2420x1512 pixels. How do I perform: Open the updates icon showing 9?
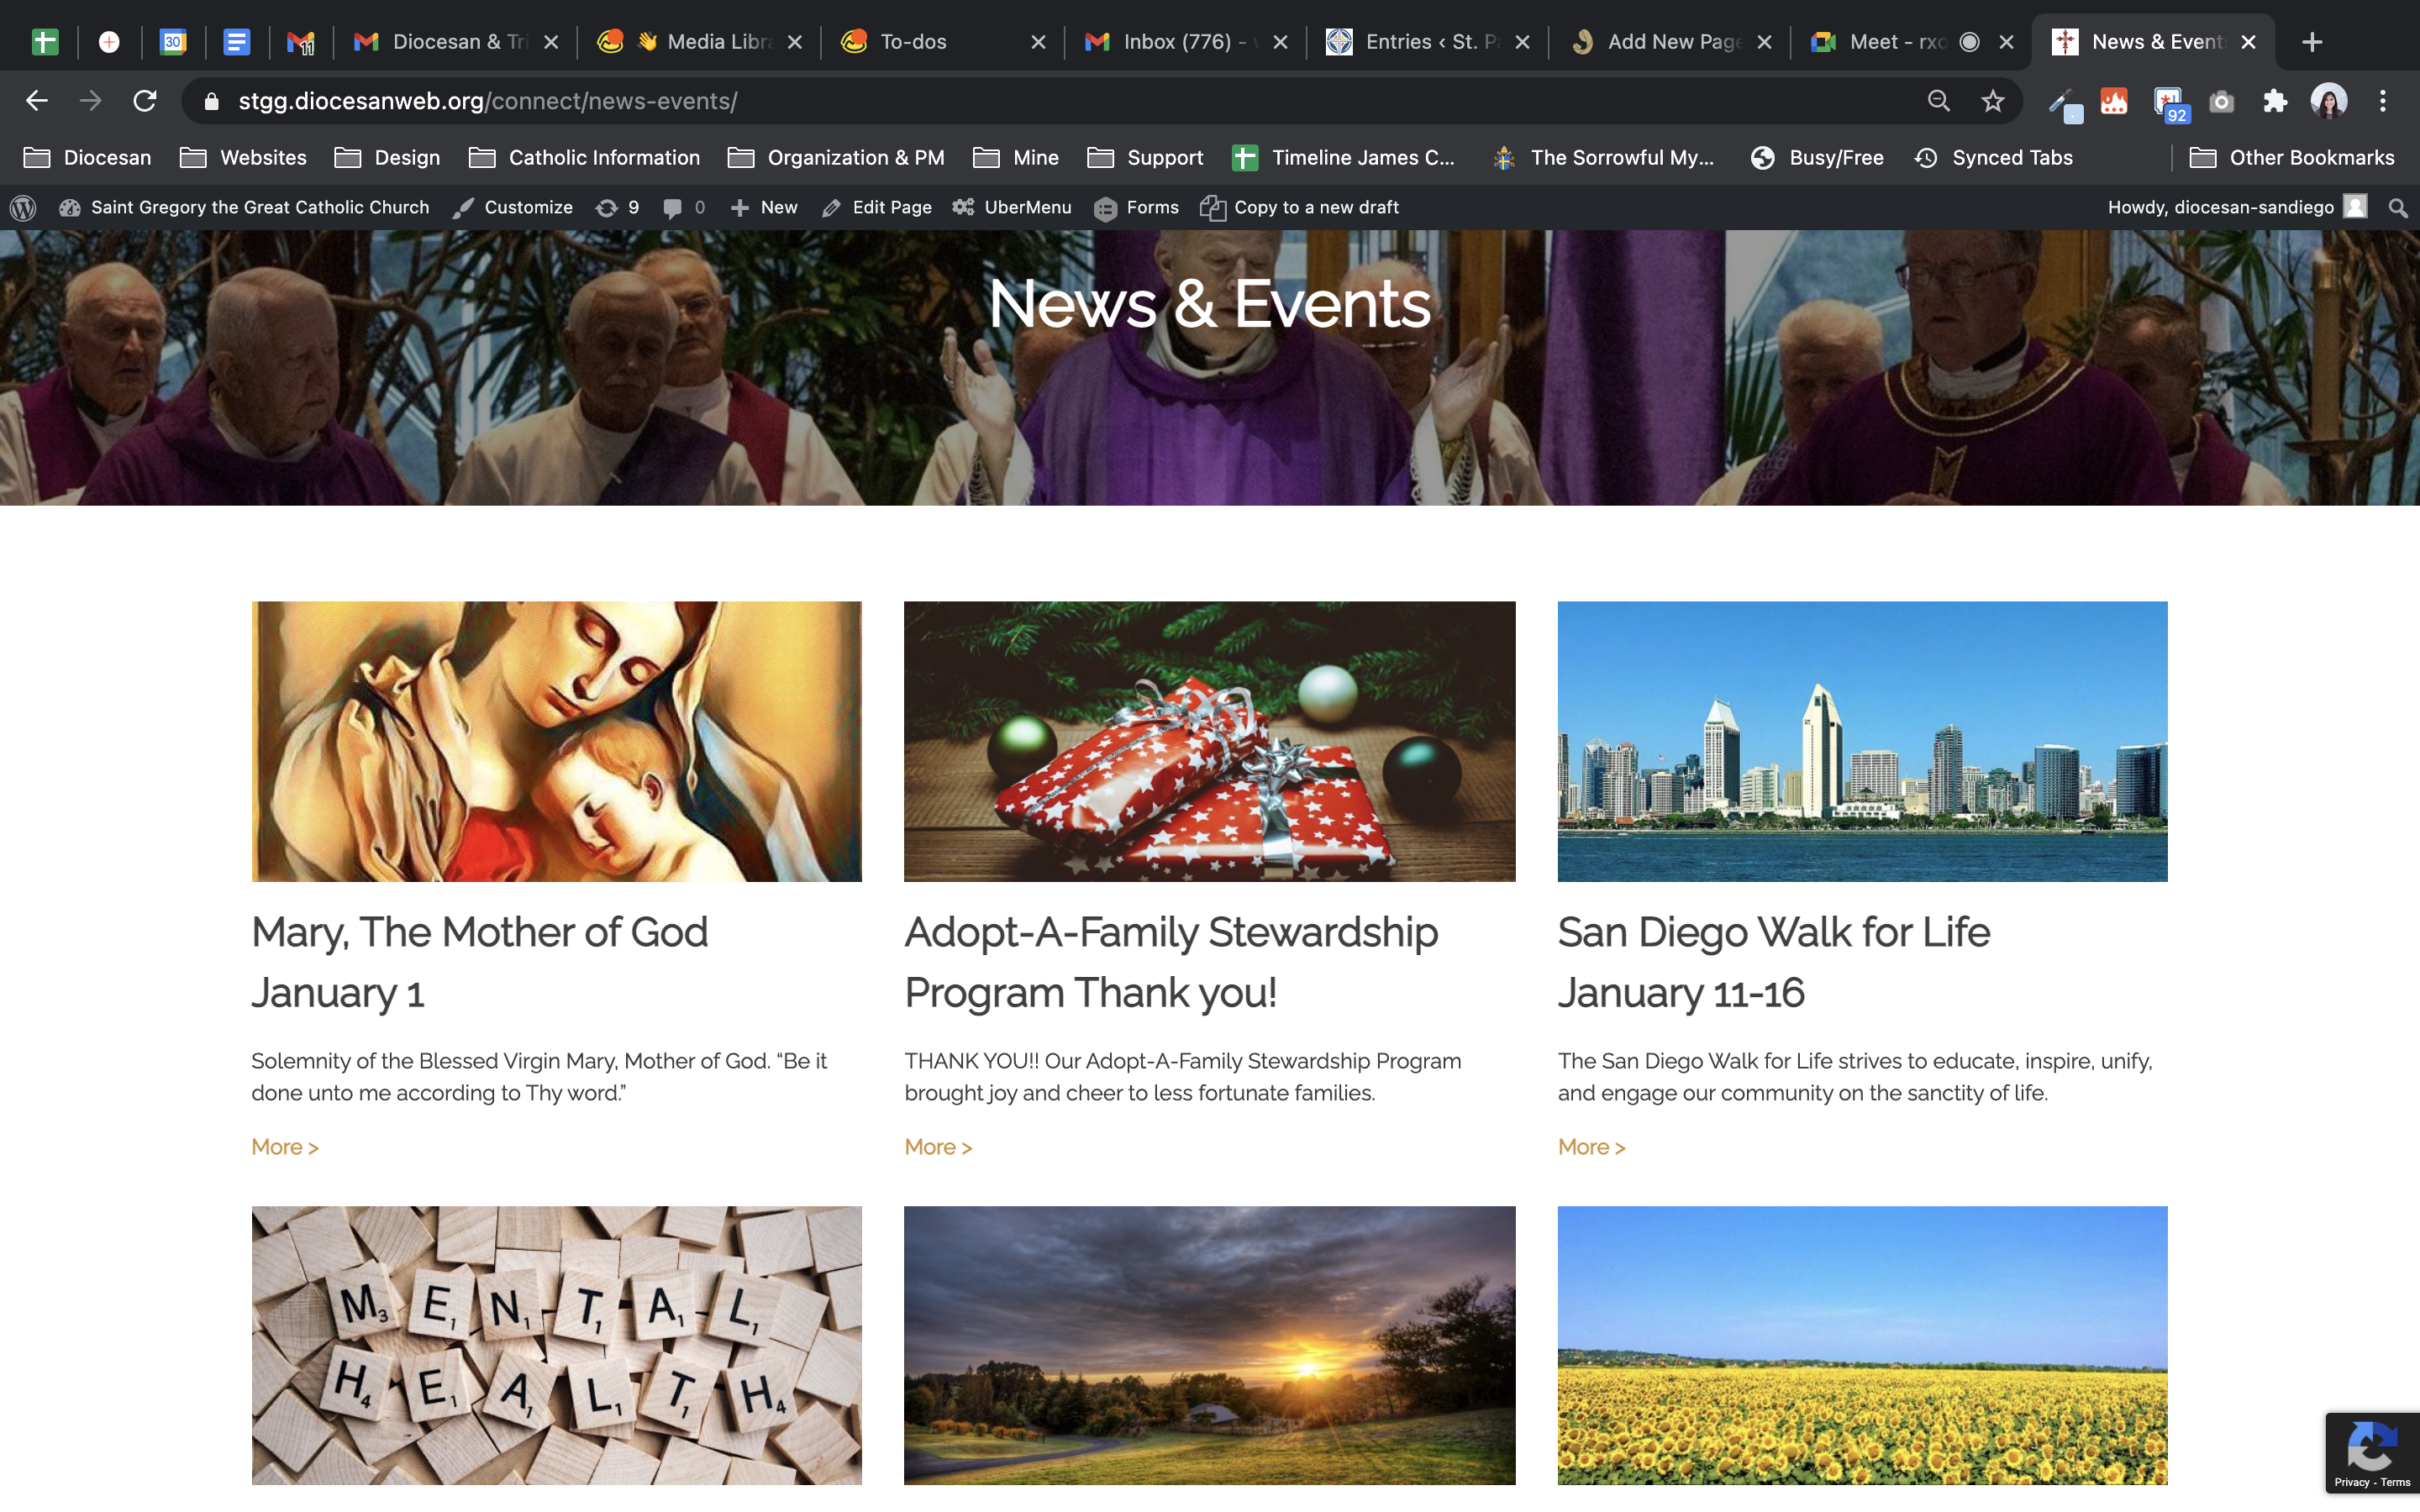point(617,207)
